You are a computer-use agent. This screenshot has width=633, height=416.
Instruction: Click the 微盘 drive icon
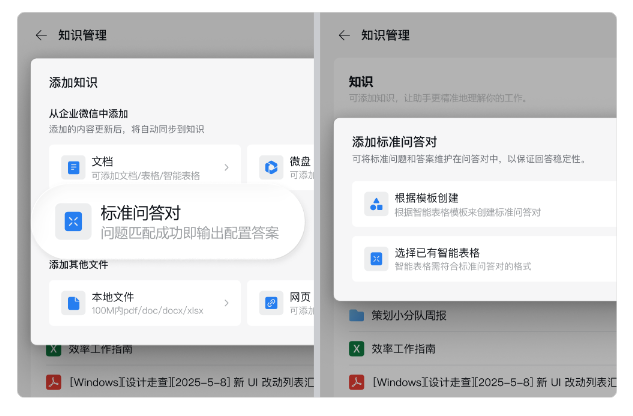coord(270,168)
